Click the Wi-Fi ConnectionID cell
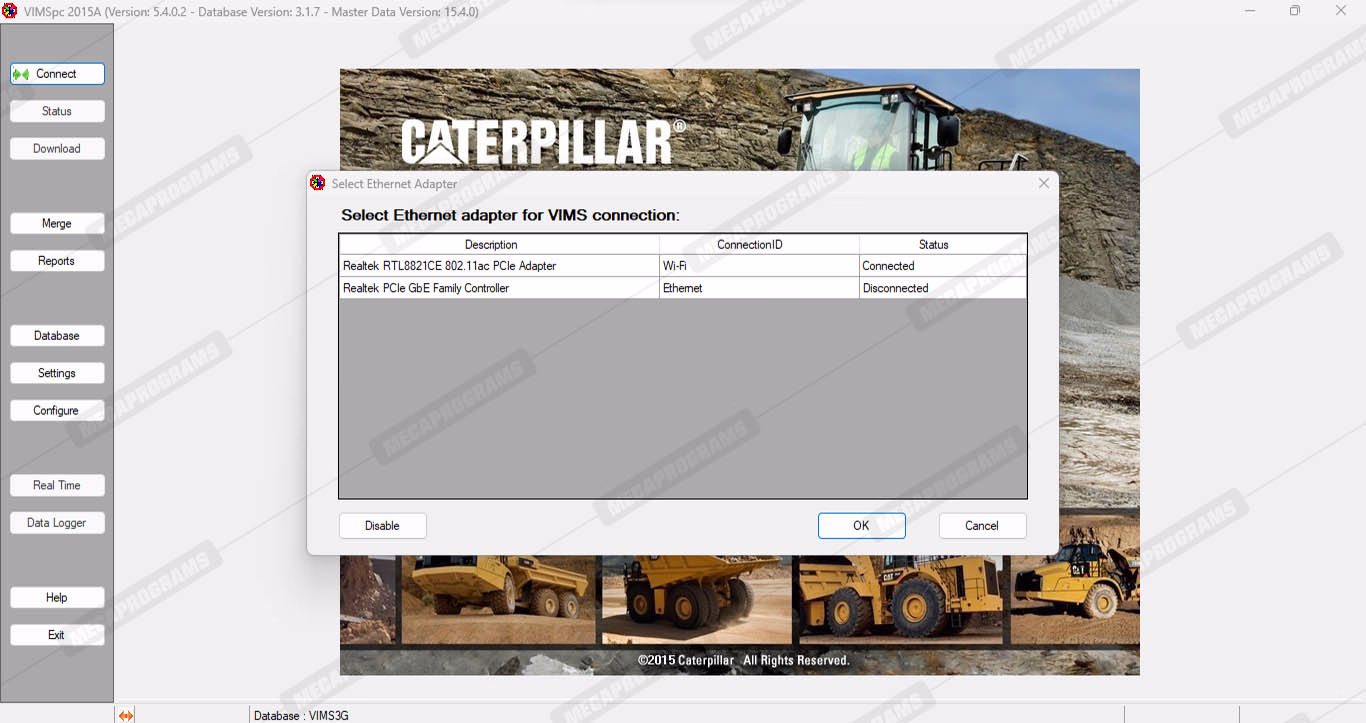The height and width of the screenshot is (723, 1366). coord(759,266)
